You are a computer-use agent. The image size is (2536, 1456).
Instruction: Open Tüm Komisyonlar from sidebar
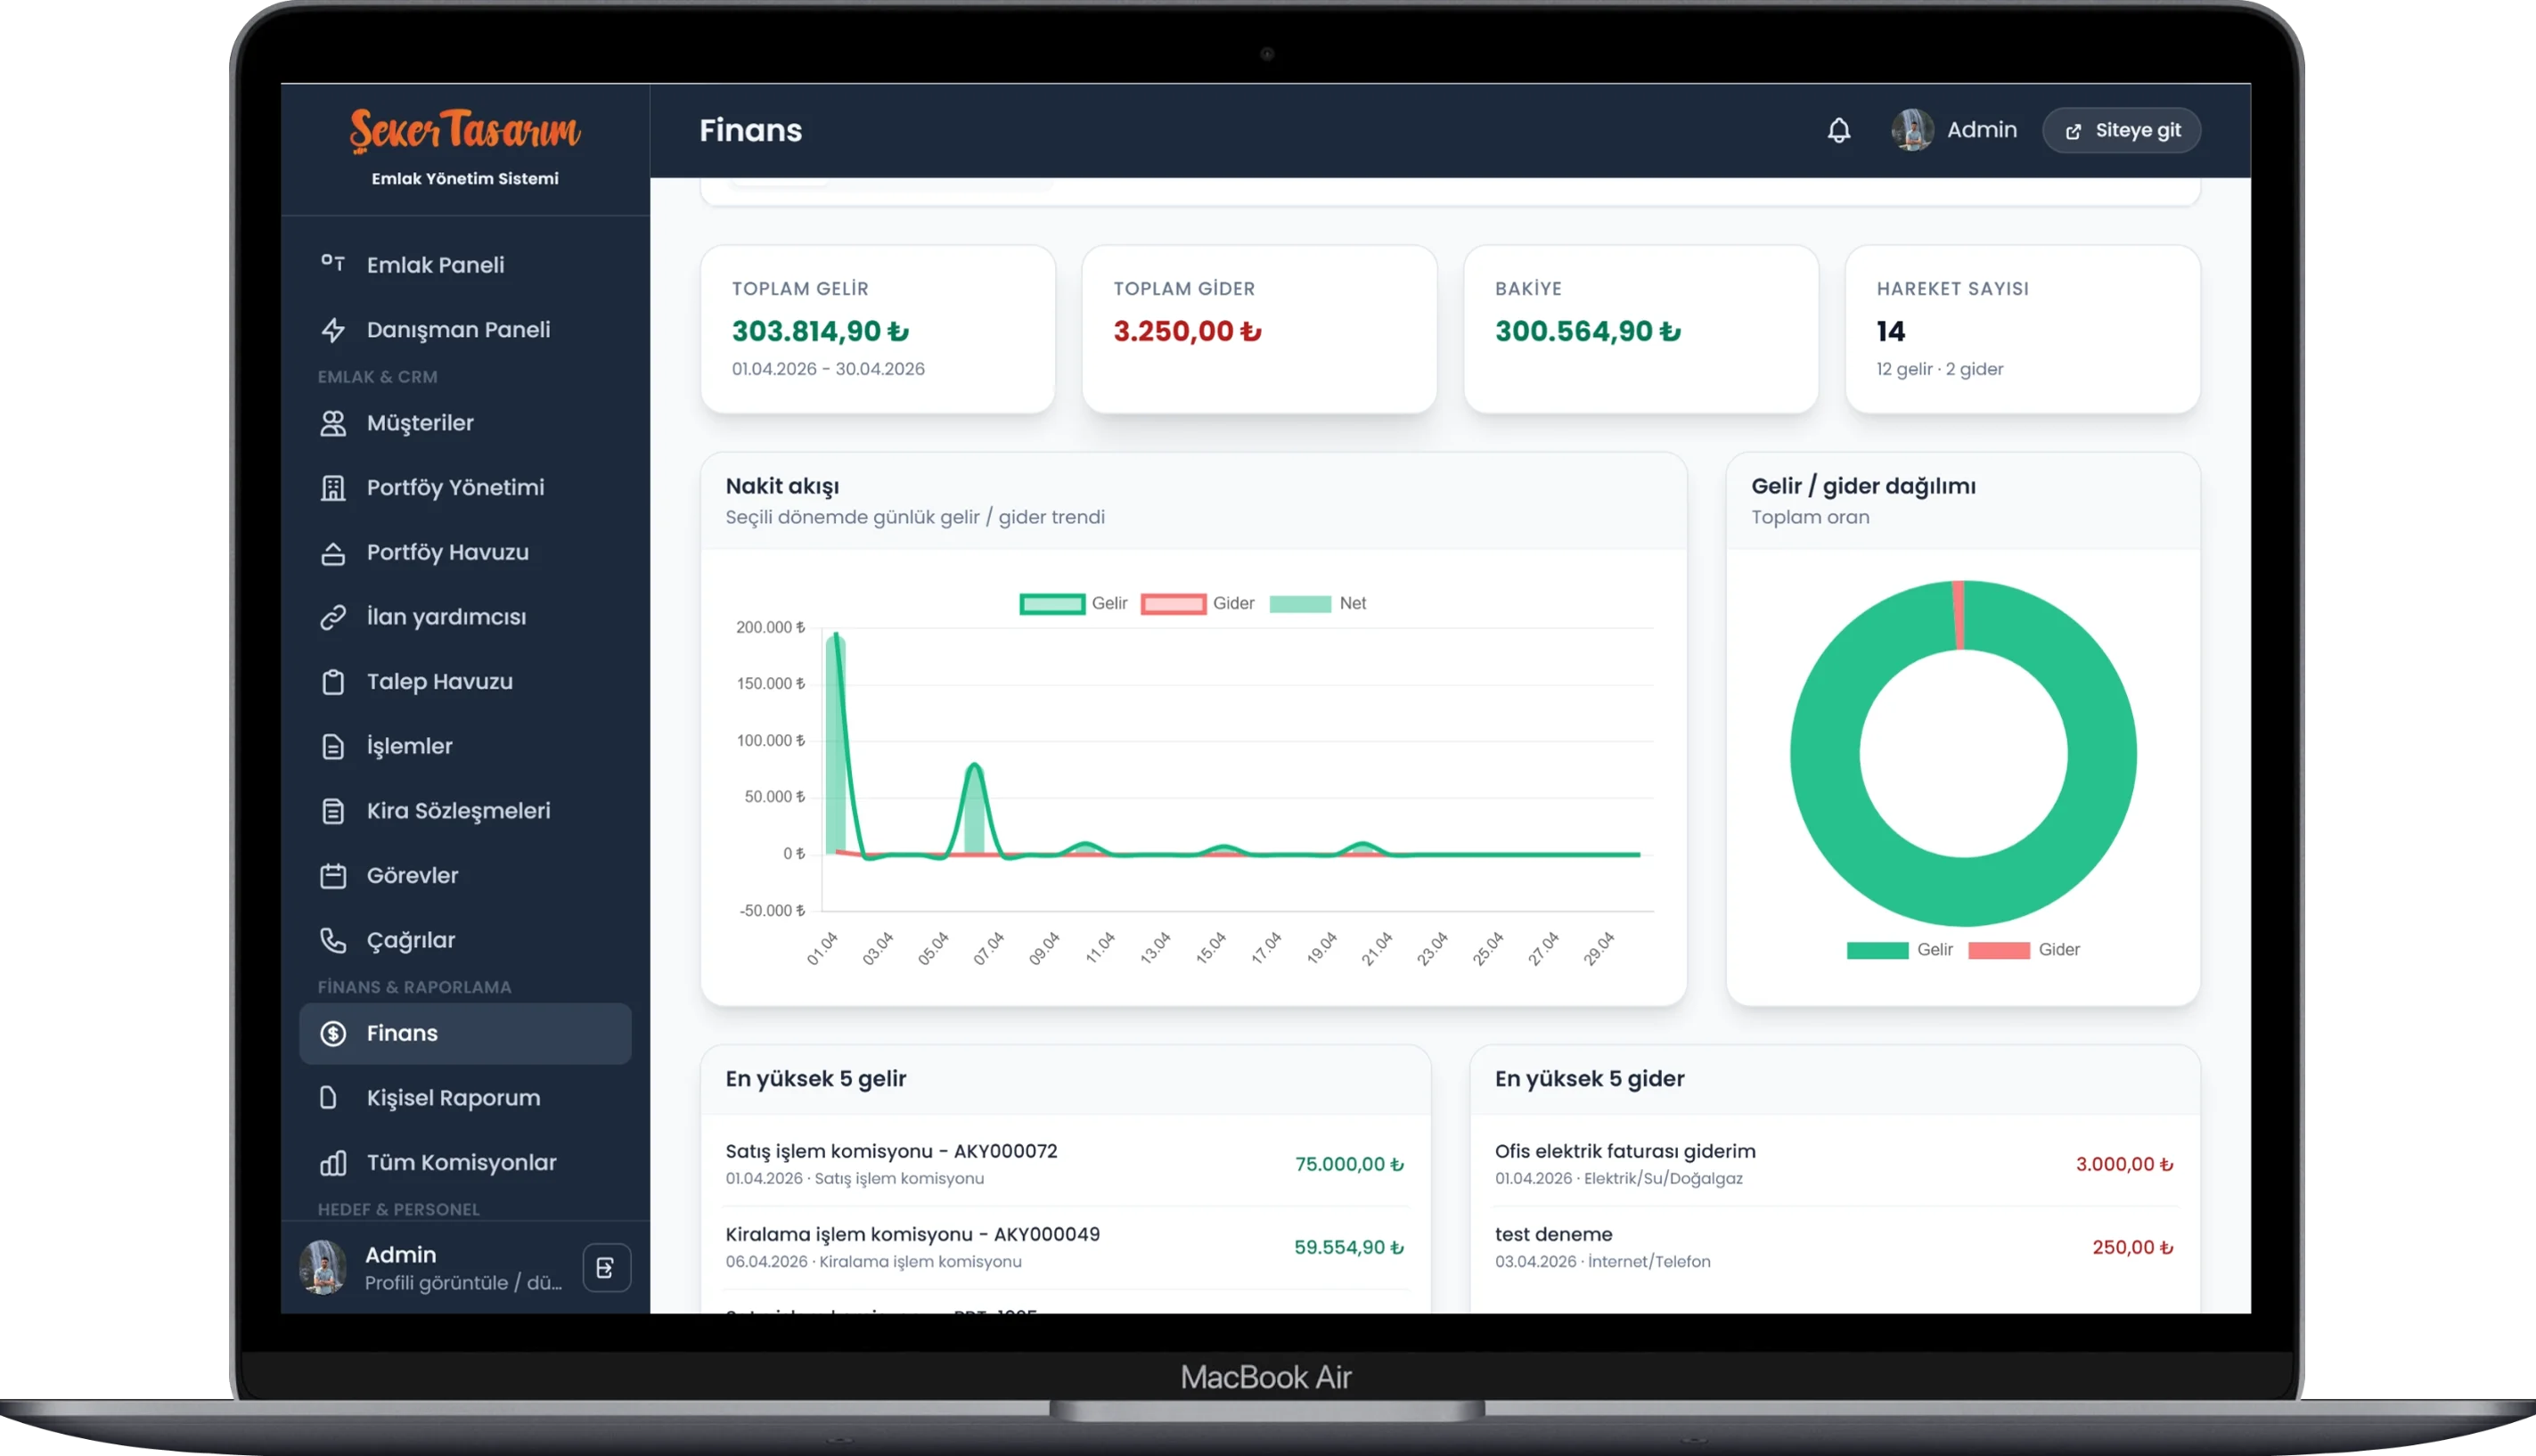point(465,1163)
